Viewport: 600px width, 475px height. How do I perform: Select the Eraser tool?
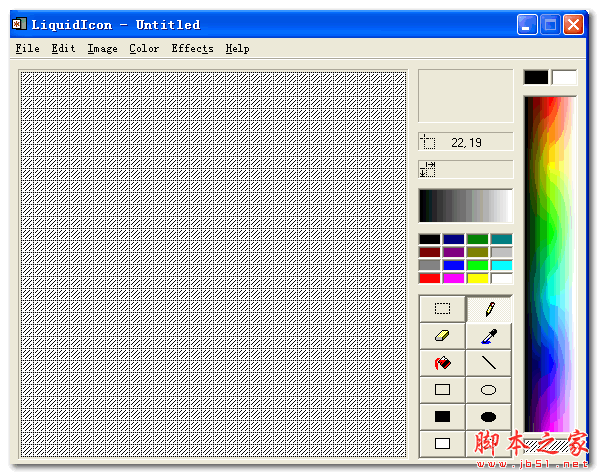pos(442,336)
